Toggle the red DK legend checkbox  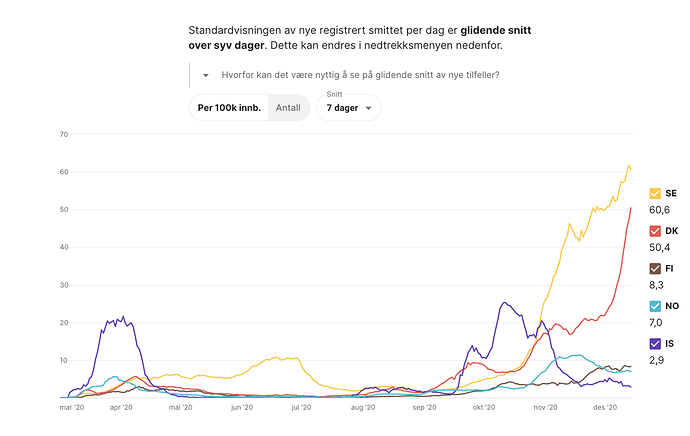tap(655, 231)
